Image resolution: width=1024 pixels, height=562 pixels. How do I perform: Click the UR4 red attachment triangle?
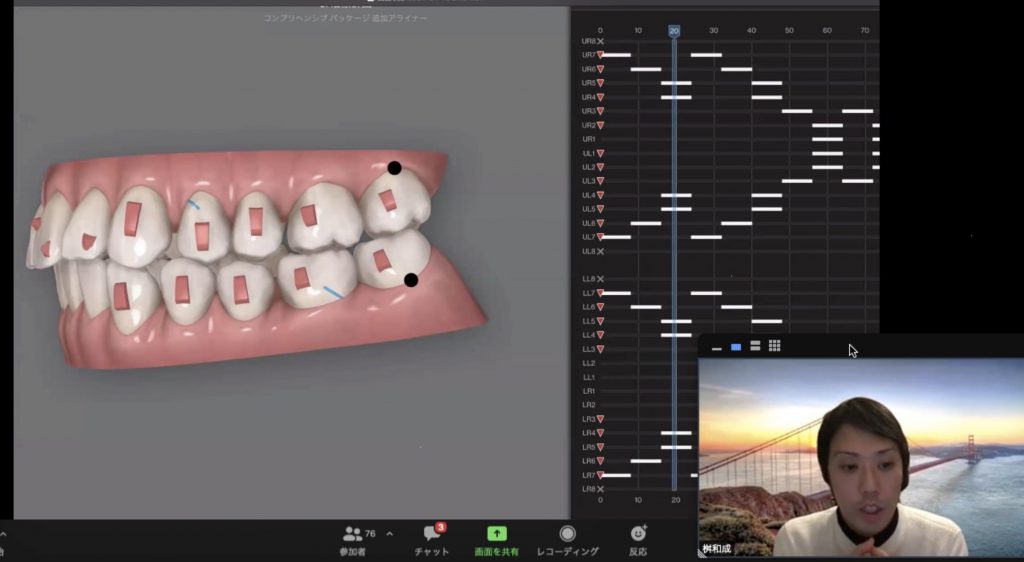(600, 97)
